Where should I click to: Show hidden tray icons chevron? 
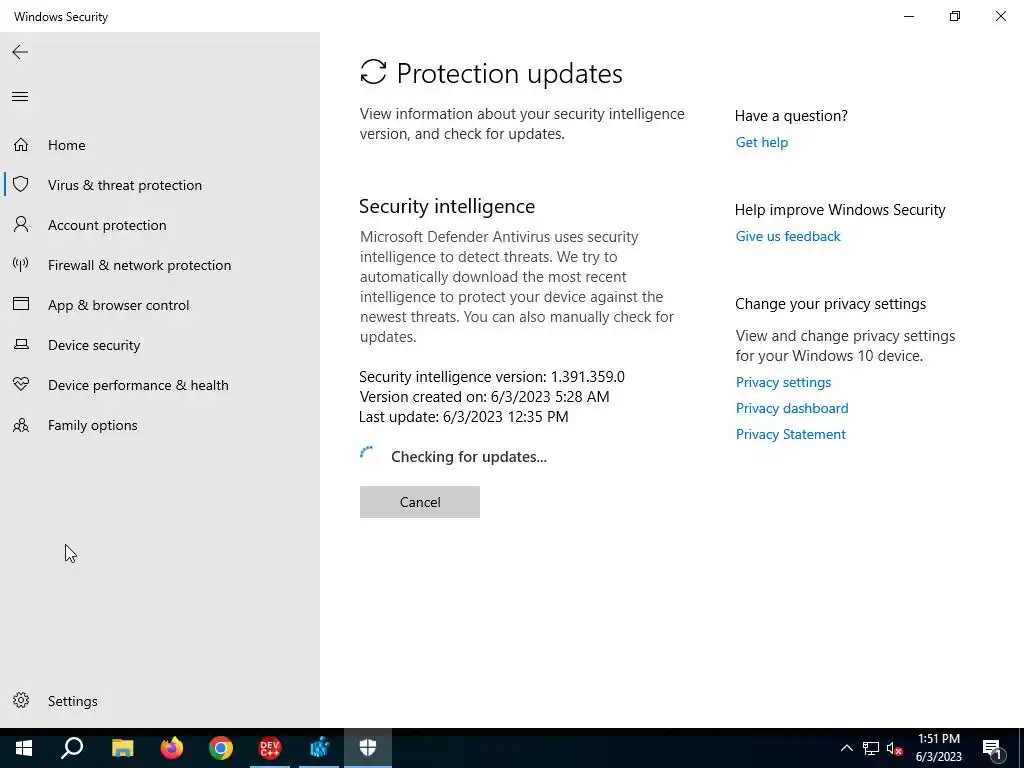pos(846,748)
